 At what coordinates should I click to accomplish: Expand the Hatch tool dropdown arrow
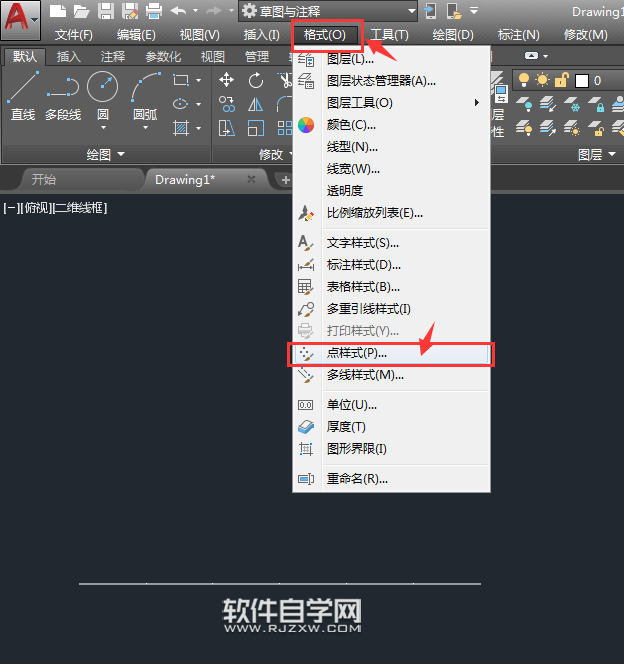click(x=199, y=128)
